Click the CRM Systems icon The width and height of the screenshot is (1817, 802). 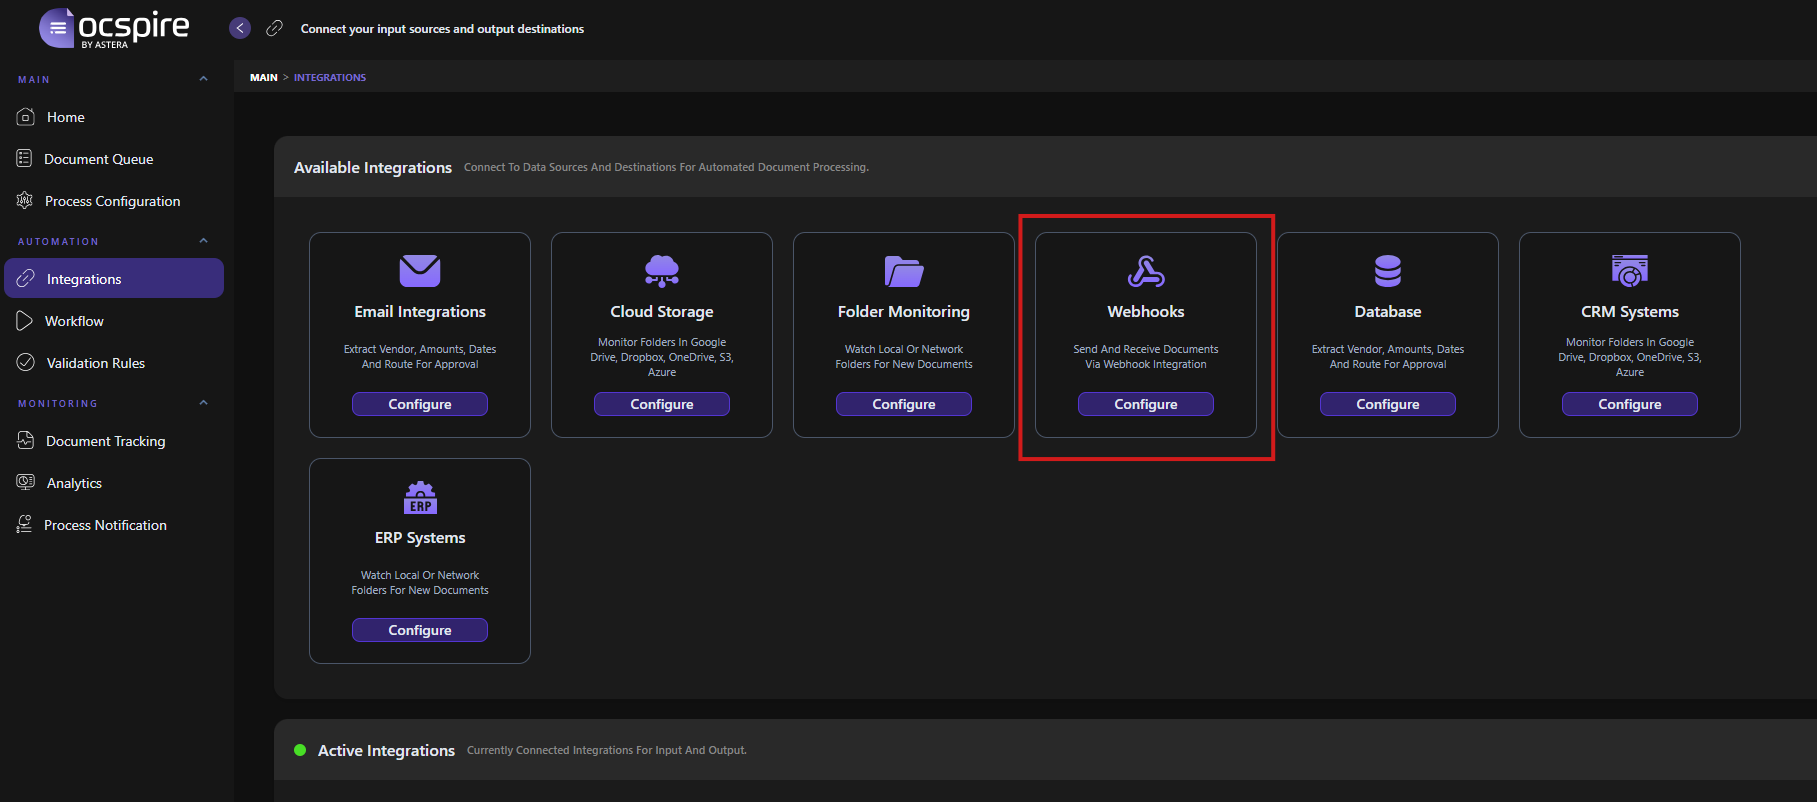[x=1630, y=271]
